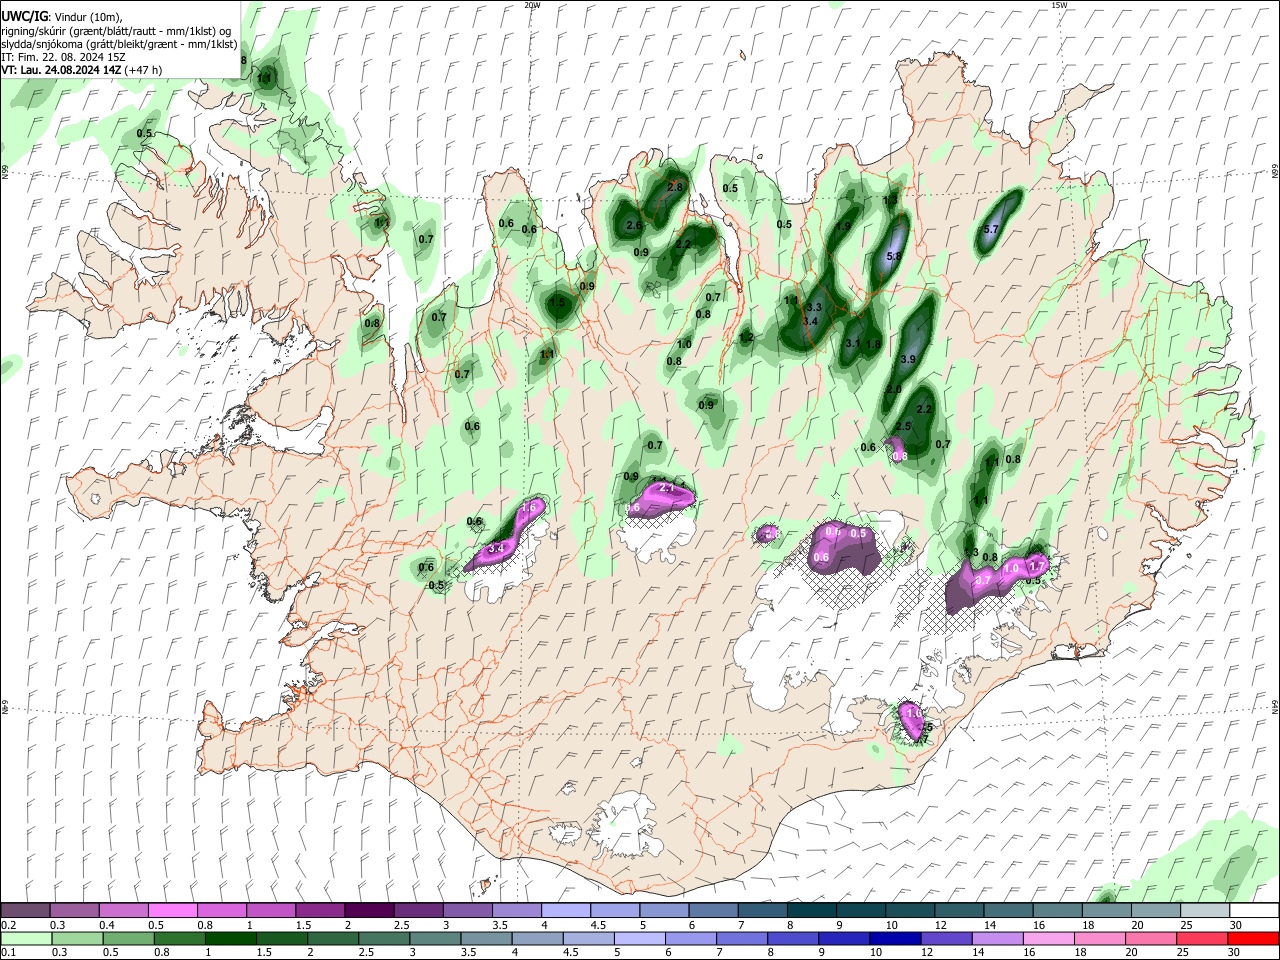Click the dusky mauve 0.2 snow legend swatch
Screen dimensions: 1280x960
(25, 911)
